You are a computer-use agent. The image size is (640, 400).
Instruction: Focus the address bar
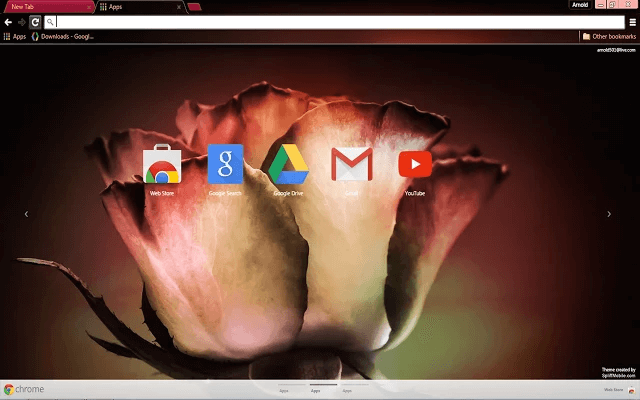click(x=300, y=21)
